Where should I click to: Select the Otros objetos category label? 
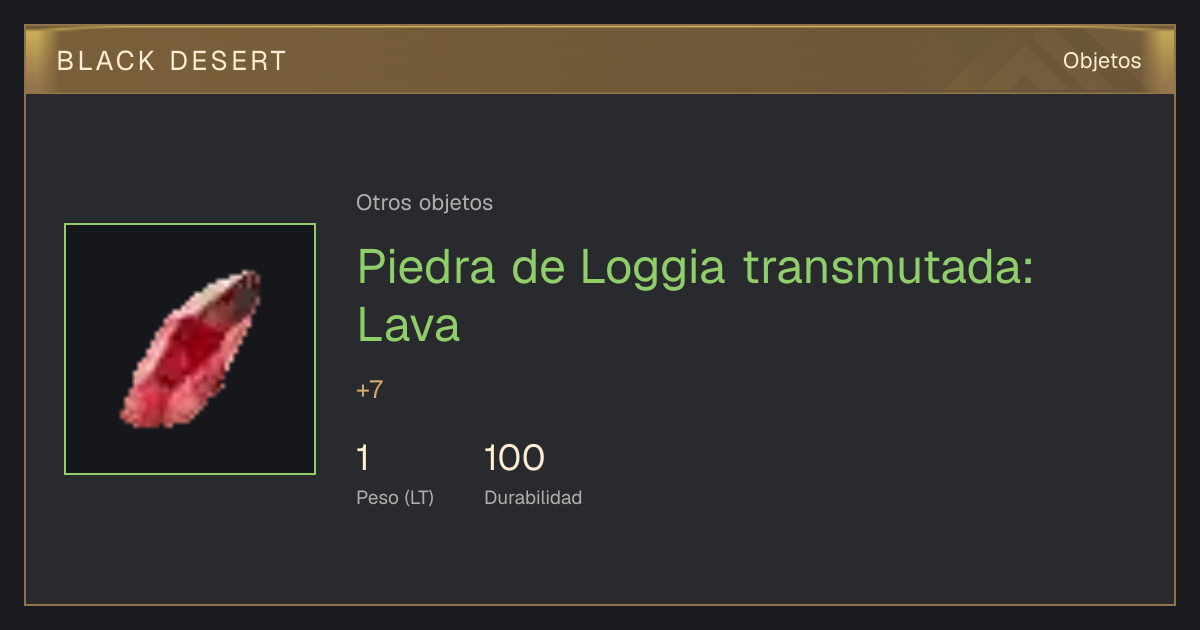click(x=424, y=203)
